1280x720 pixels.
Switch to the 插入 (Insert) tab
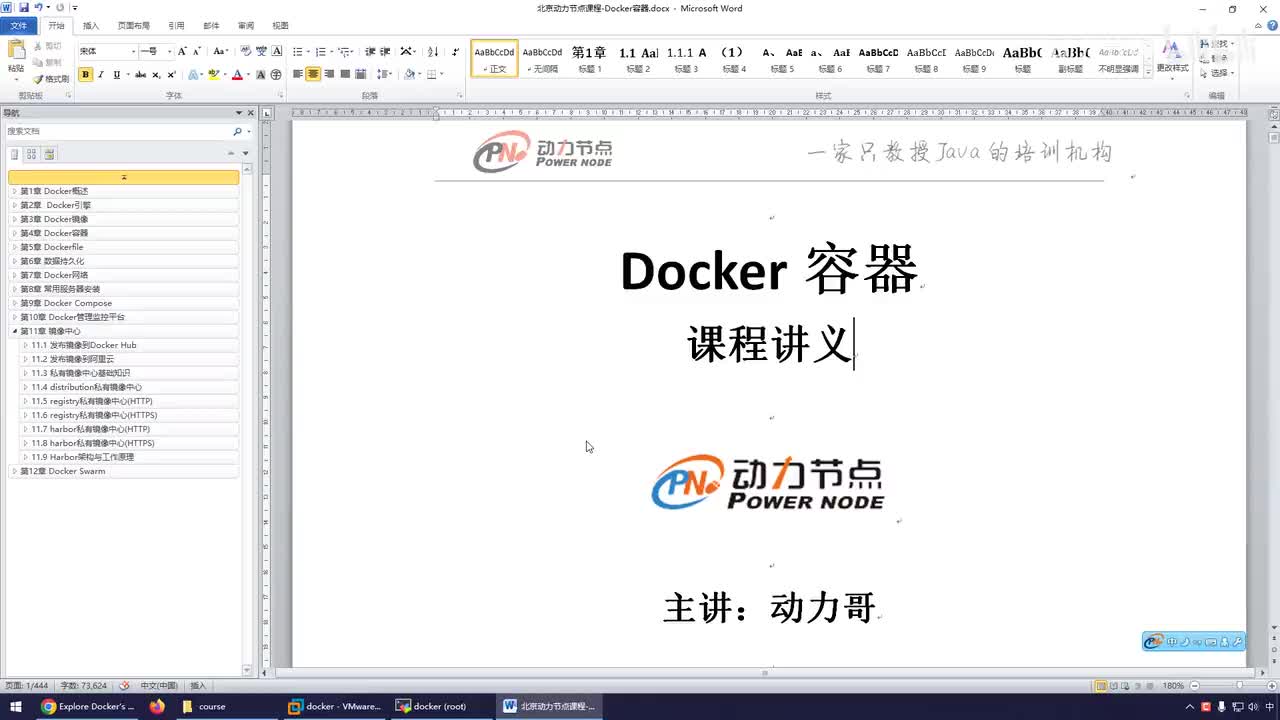pyautogui.click(x=91, y=26)
